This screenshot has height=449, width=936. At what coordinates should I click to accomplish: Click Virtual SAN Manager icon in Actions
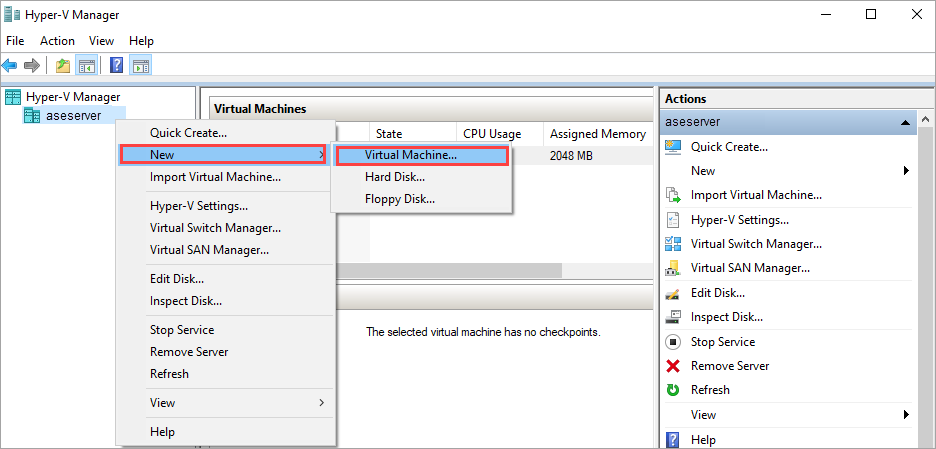coord(673,268)
